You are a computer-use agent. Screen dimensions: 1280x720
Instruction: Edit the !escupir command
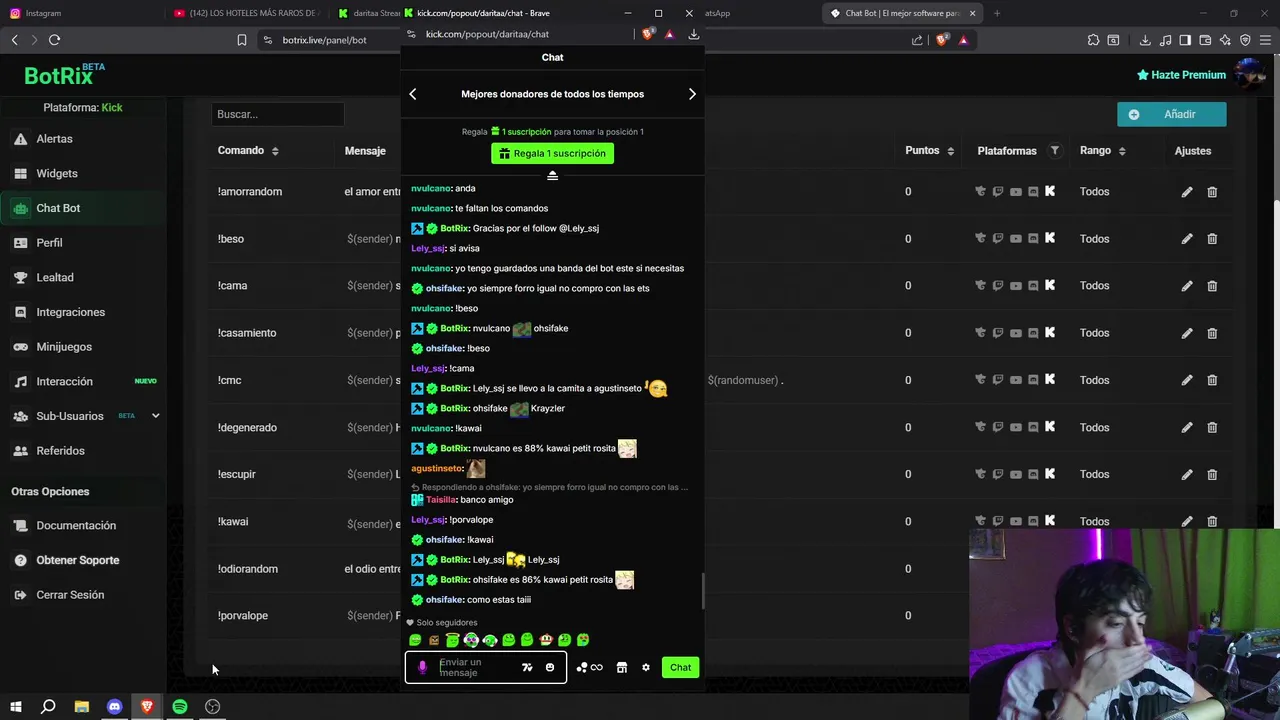(x=1187, y=474)
